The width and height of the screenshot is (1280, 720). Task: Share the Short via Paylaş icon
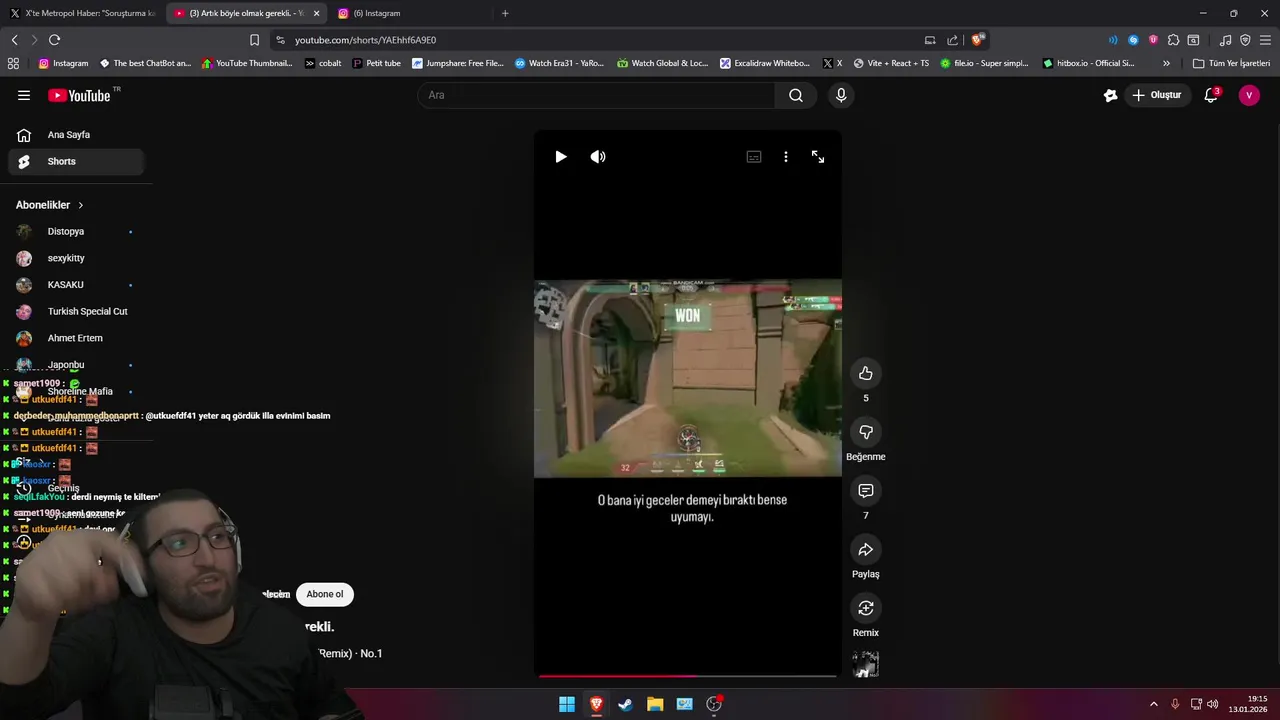tap(866, 549)
